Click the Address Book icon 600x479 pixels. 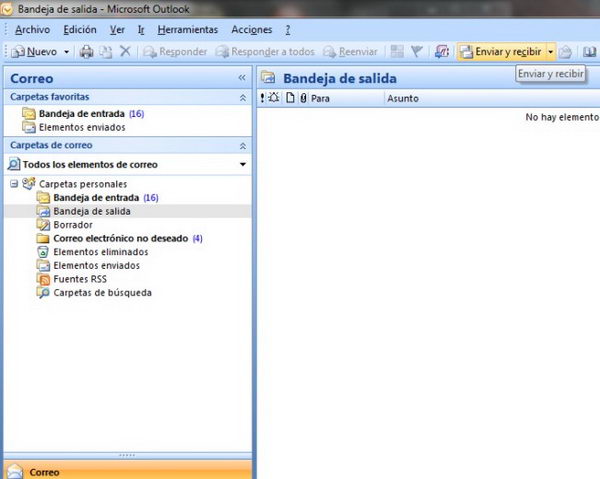(x=589, y=52)
